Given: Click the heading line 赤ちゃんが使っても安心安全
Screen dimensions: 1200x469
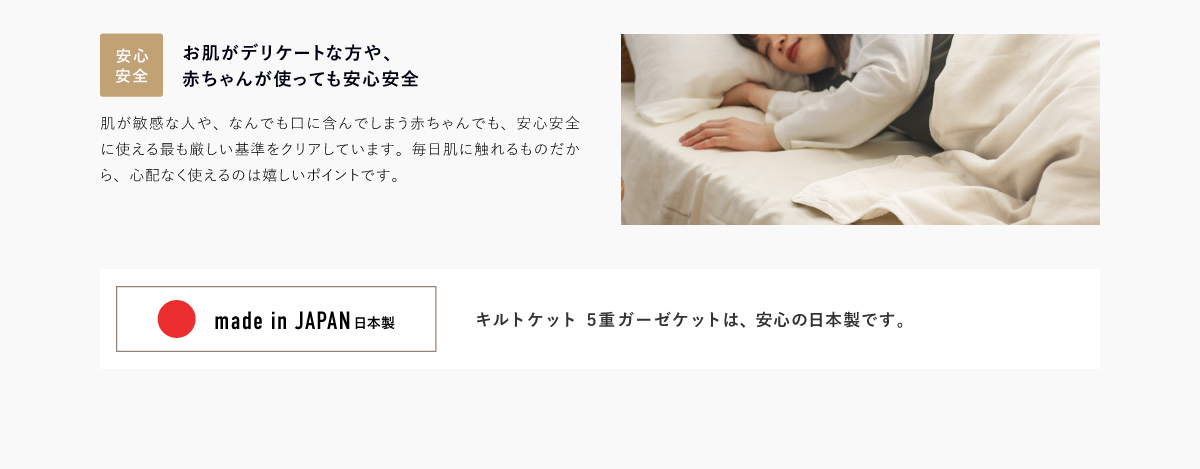Looking at the screenshot, I should coord(300,79).
